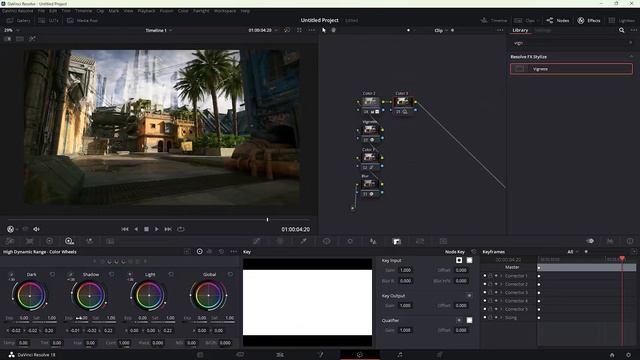Play the clip forward
Image resolution: width=640 pixels, height=360 pixels.
[x=157, y=229]
